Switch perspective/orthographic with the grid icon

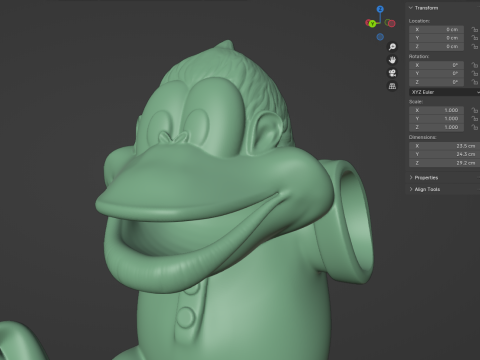tap(392, 86)
